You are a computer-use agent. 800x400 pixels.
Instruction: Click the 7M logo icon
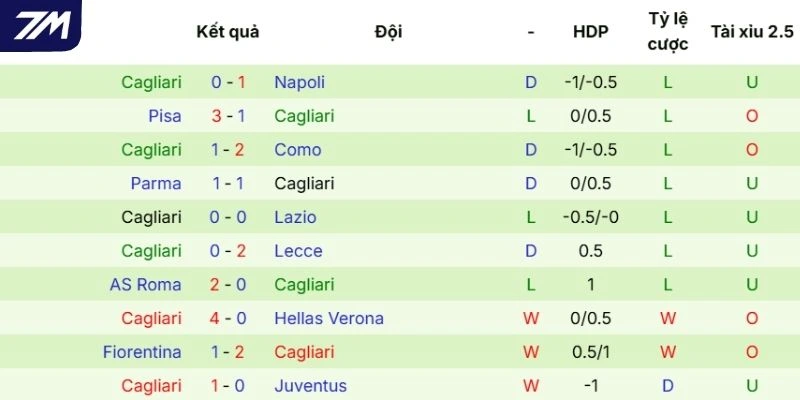point(42,24)
